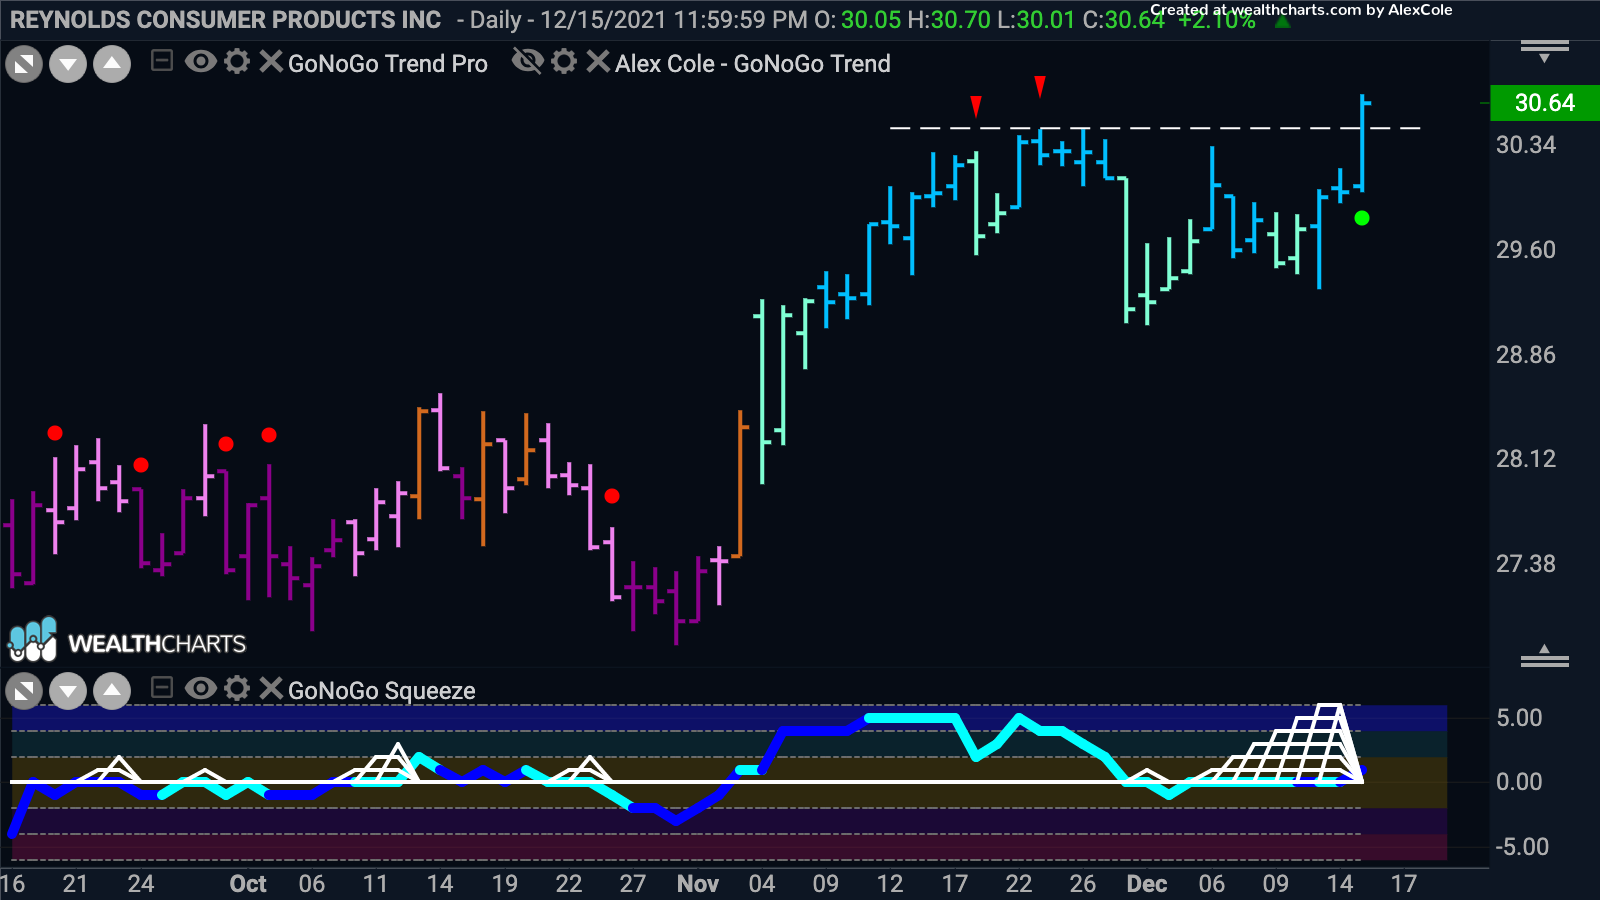1600x900 pixels.
Task: Click the current price label 30.64
Action: pos(1544,103)
